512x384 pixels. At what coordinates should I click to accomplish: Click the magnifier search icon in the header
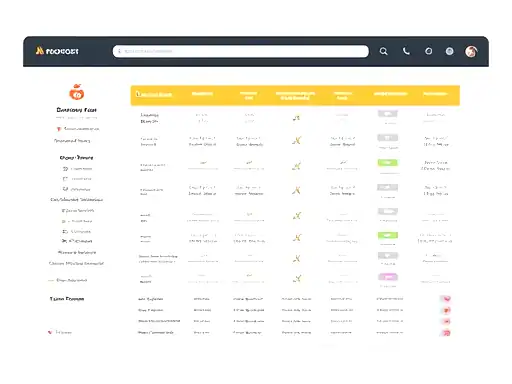point(383,51)
